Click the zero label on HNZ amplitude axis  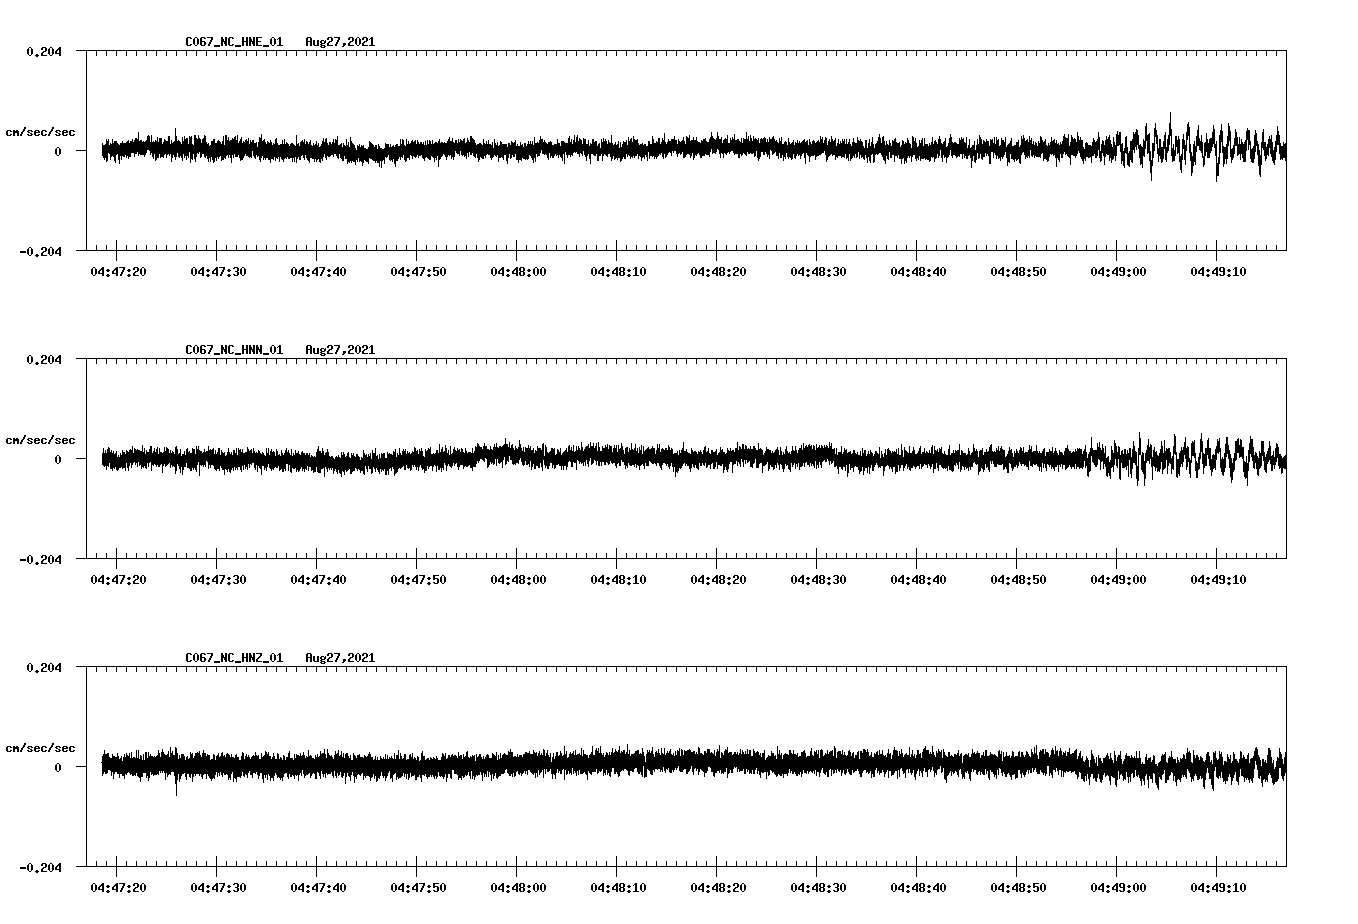click(x=58, y=767)
